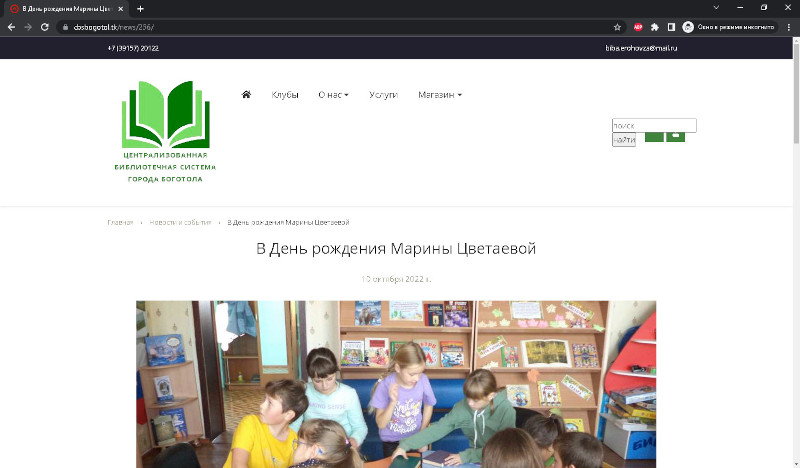Screen dimensions: 800x468
Task: Open the Клубы menu item
Action: [x=285, y=94]
